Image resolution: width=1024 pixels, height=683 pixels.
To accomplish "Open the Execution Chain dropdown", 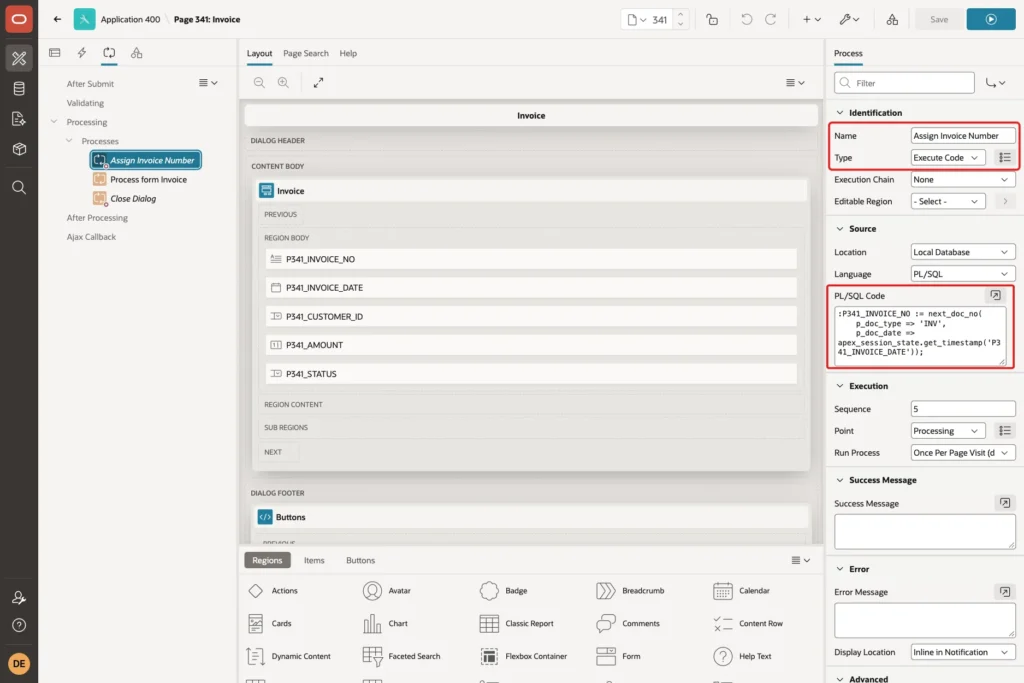I will pos(963,180).
